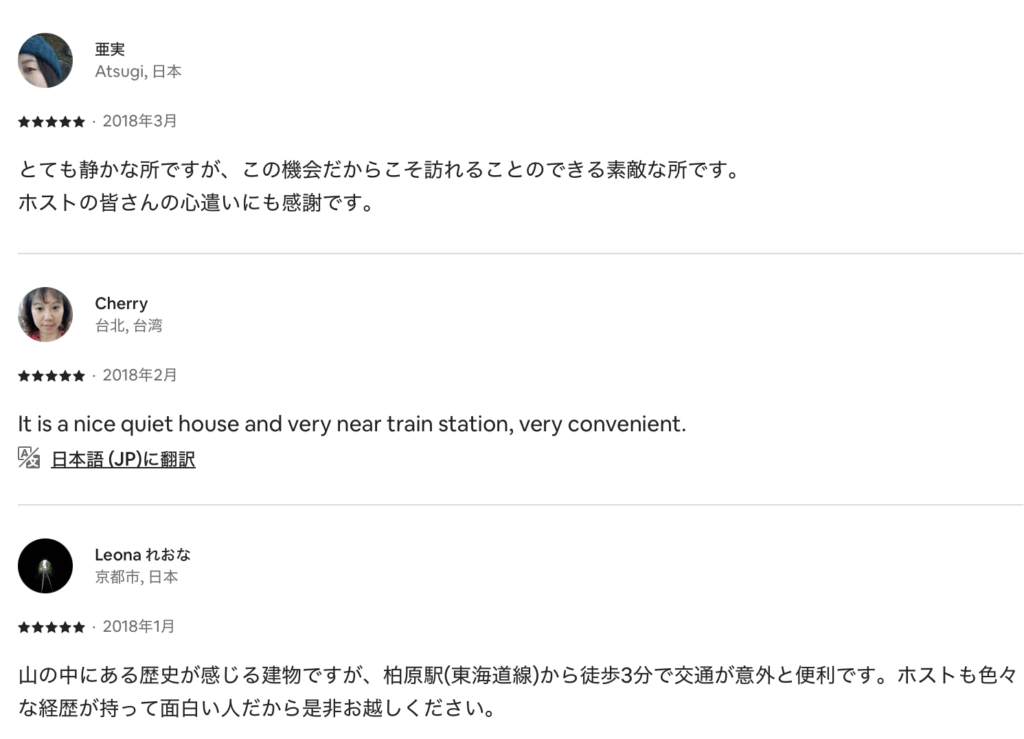
Task: Click the 日本語 (JP)に翻訳 link
Action: [x=123, y=460]
